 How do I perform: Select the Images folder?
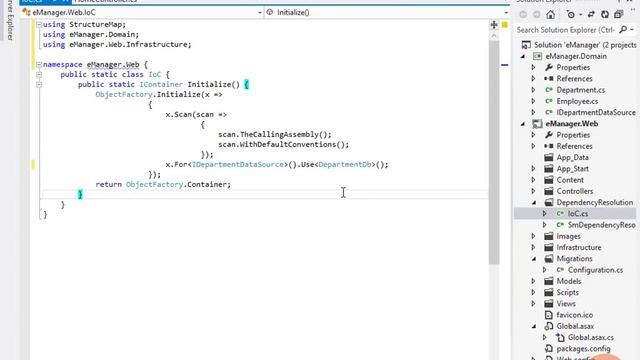pos(568,236)
